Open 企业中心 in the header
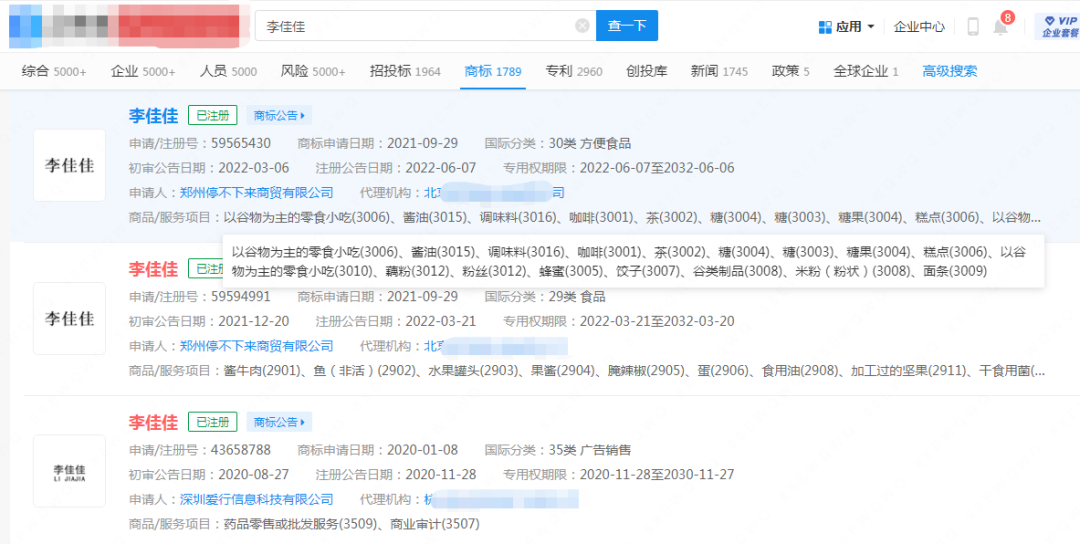The width and height of the screenshot is (1080, 544). coord(919,27)
